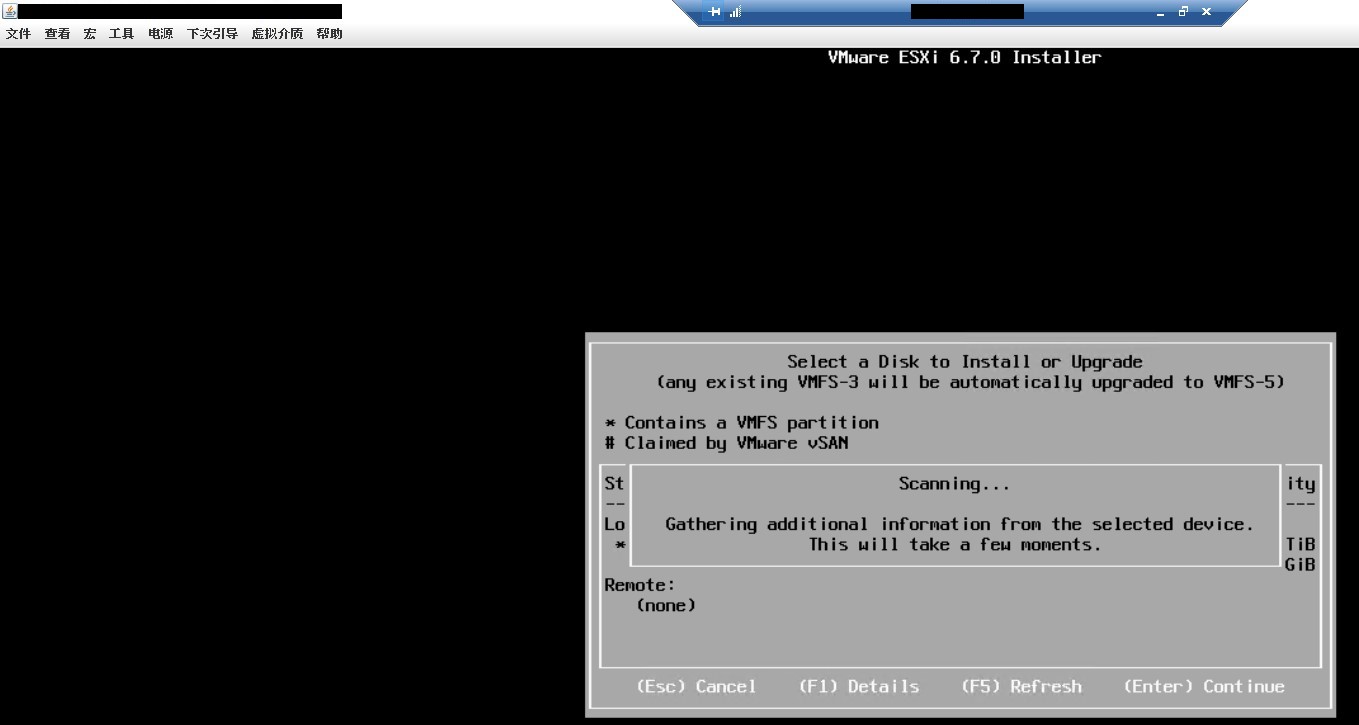Viewport: 1359px width, 725px height.
Task: Open the 宏 (Macro) menu
Action: click(90, 34)
